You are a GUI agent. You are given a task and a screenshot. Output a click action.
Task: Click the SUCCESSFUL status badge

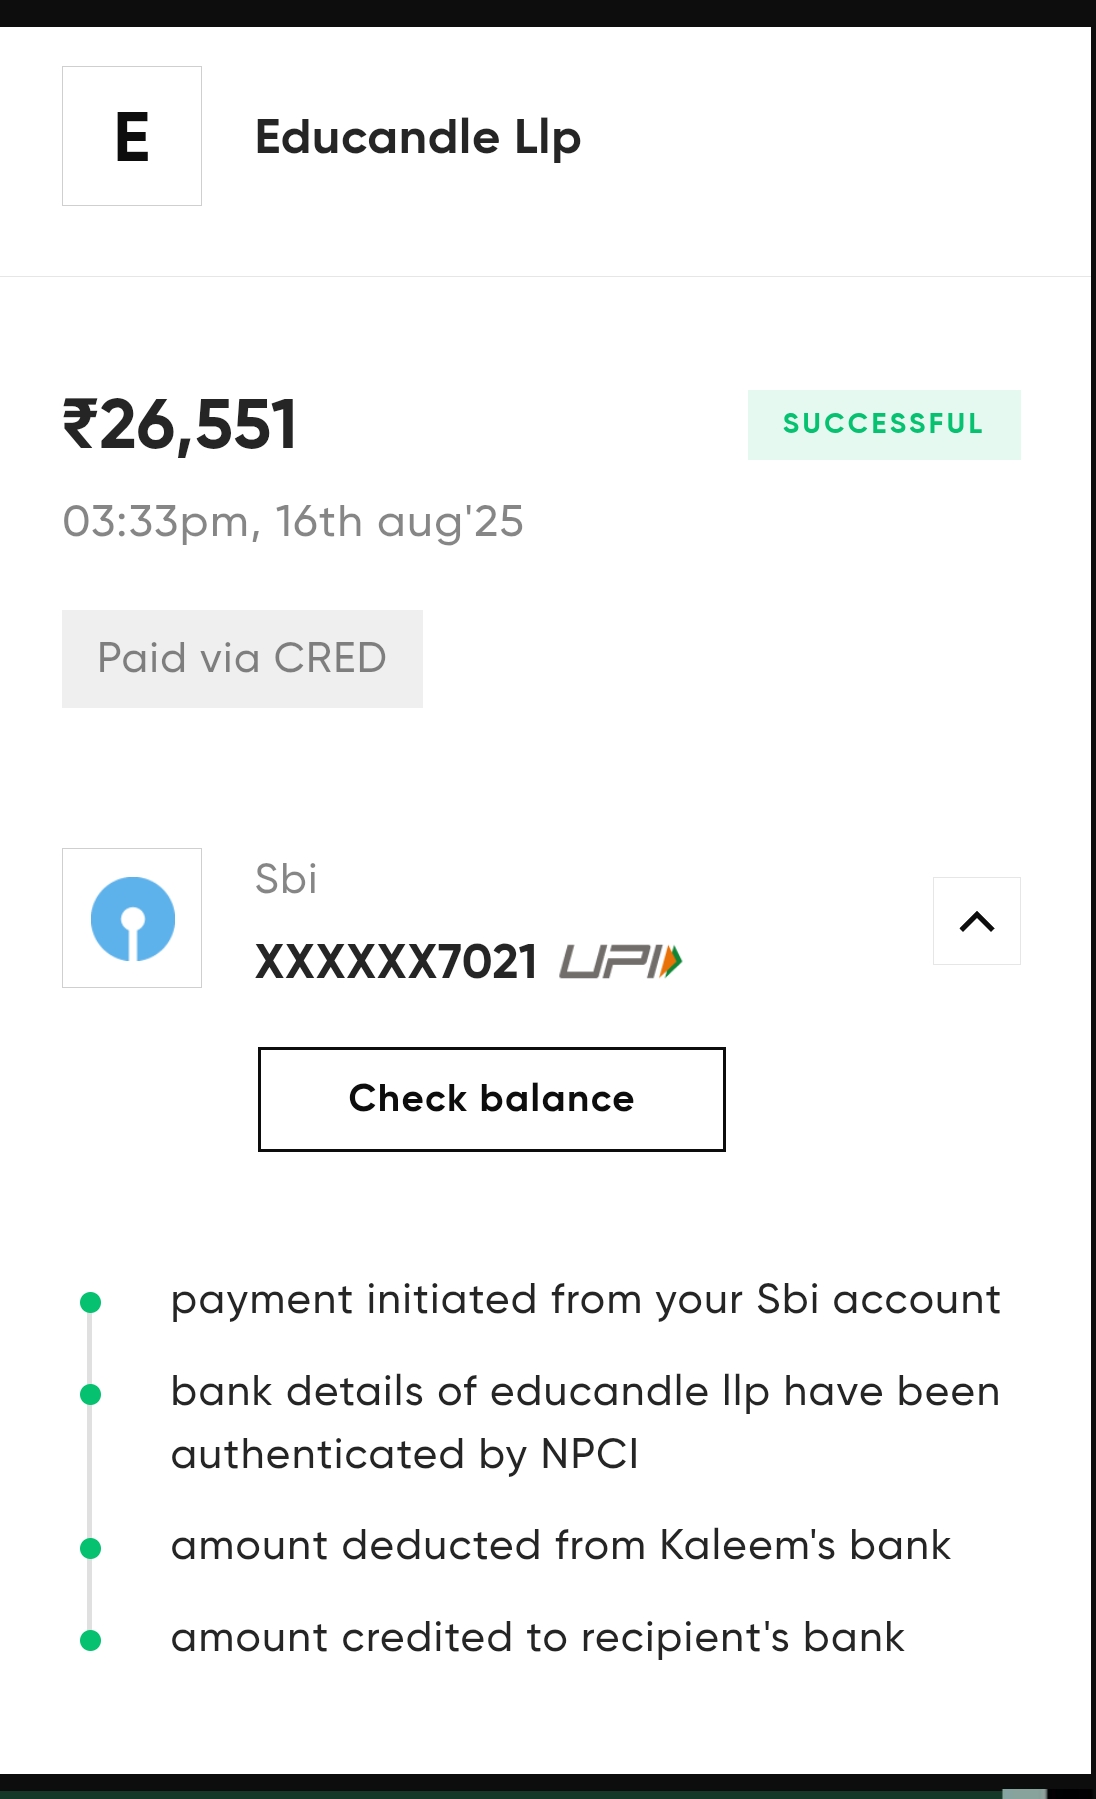[883, 424]
